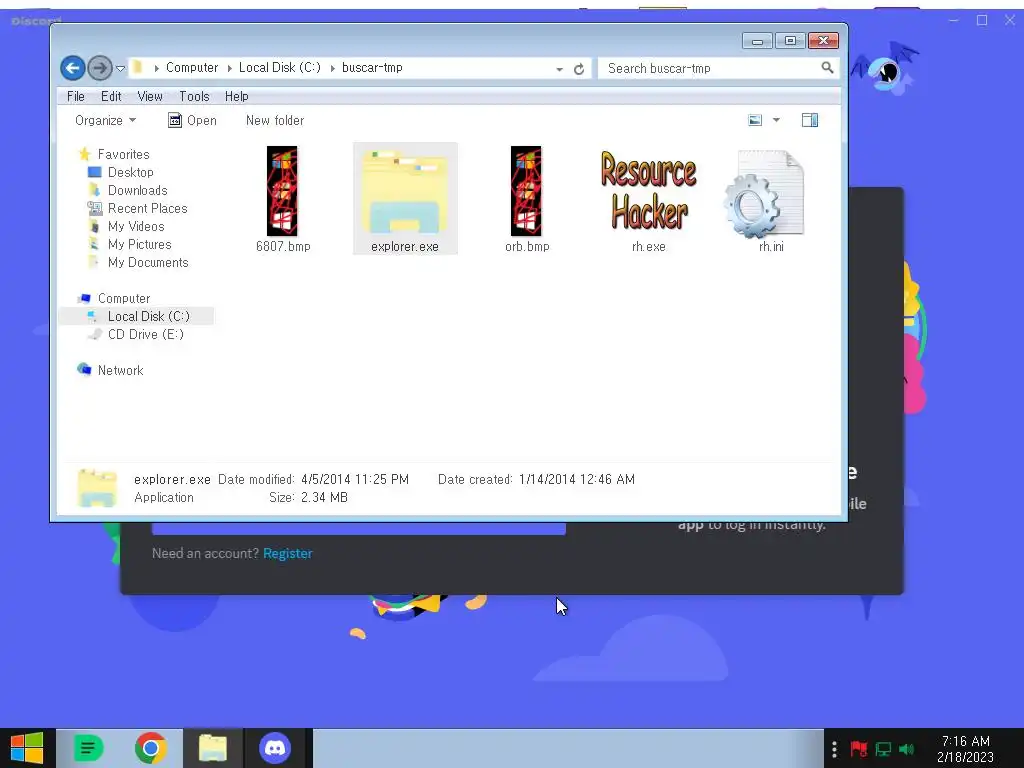This screenshot has height=768, width=1024.
Task: Click the File Explorer taskbar icon
Action: (x=213, y=748)
